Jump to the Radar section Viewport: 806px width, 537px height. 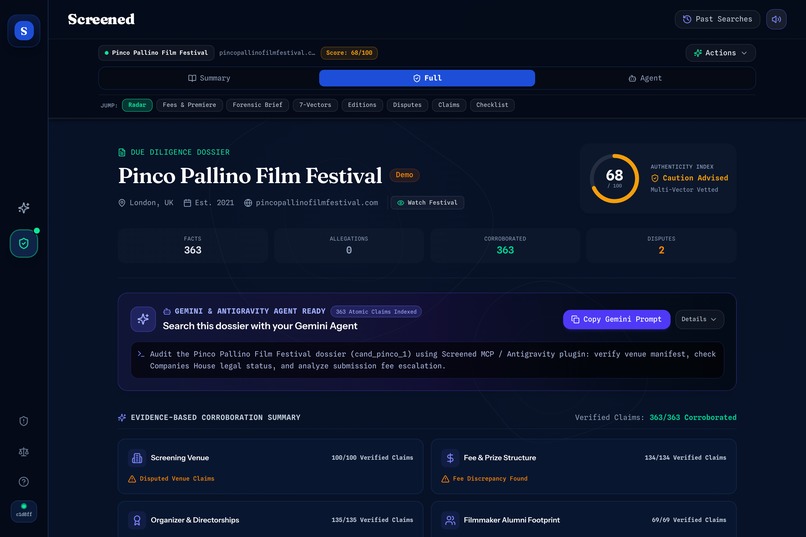[137, 105]
